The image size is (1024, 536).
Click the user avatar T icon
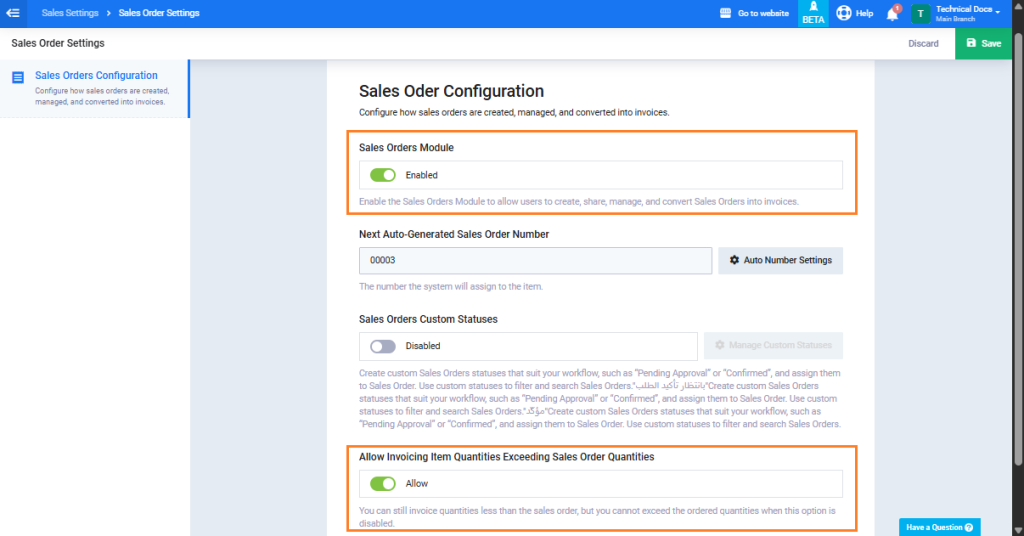coord(920,14)
